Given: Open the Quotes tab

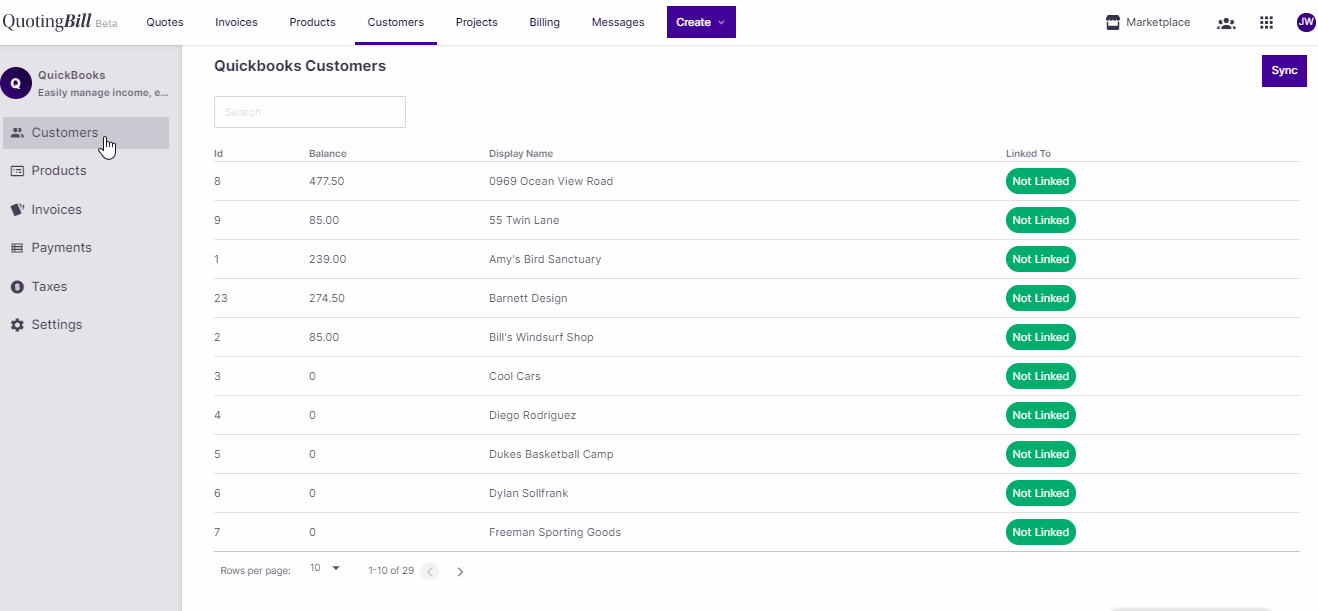Looking at the screenshot, I should pyautogui.click(x=165, y=22).
